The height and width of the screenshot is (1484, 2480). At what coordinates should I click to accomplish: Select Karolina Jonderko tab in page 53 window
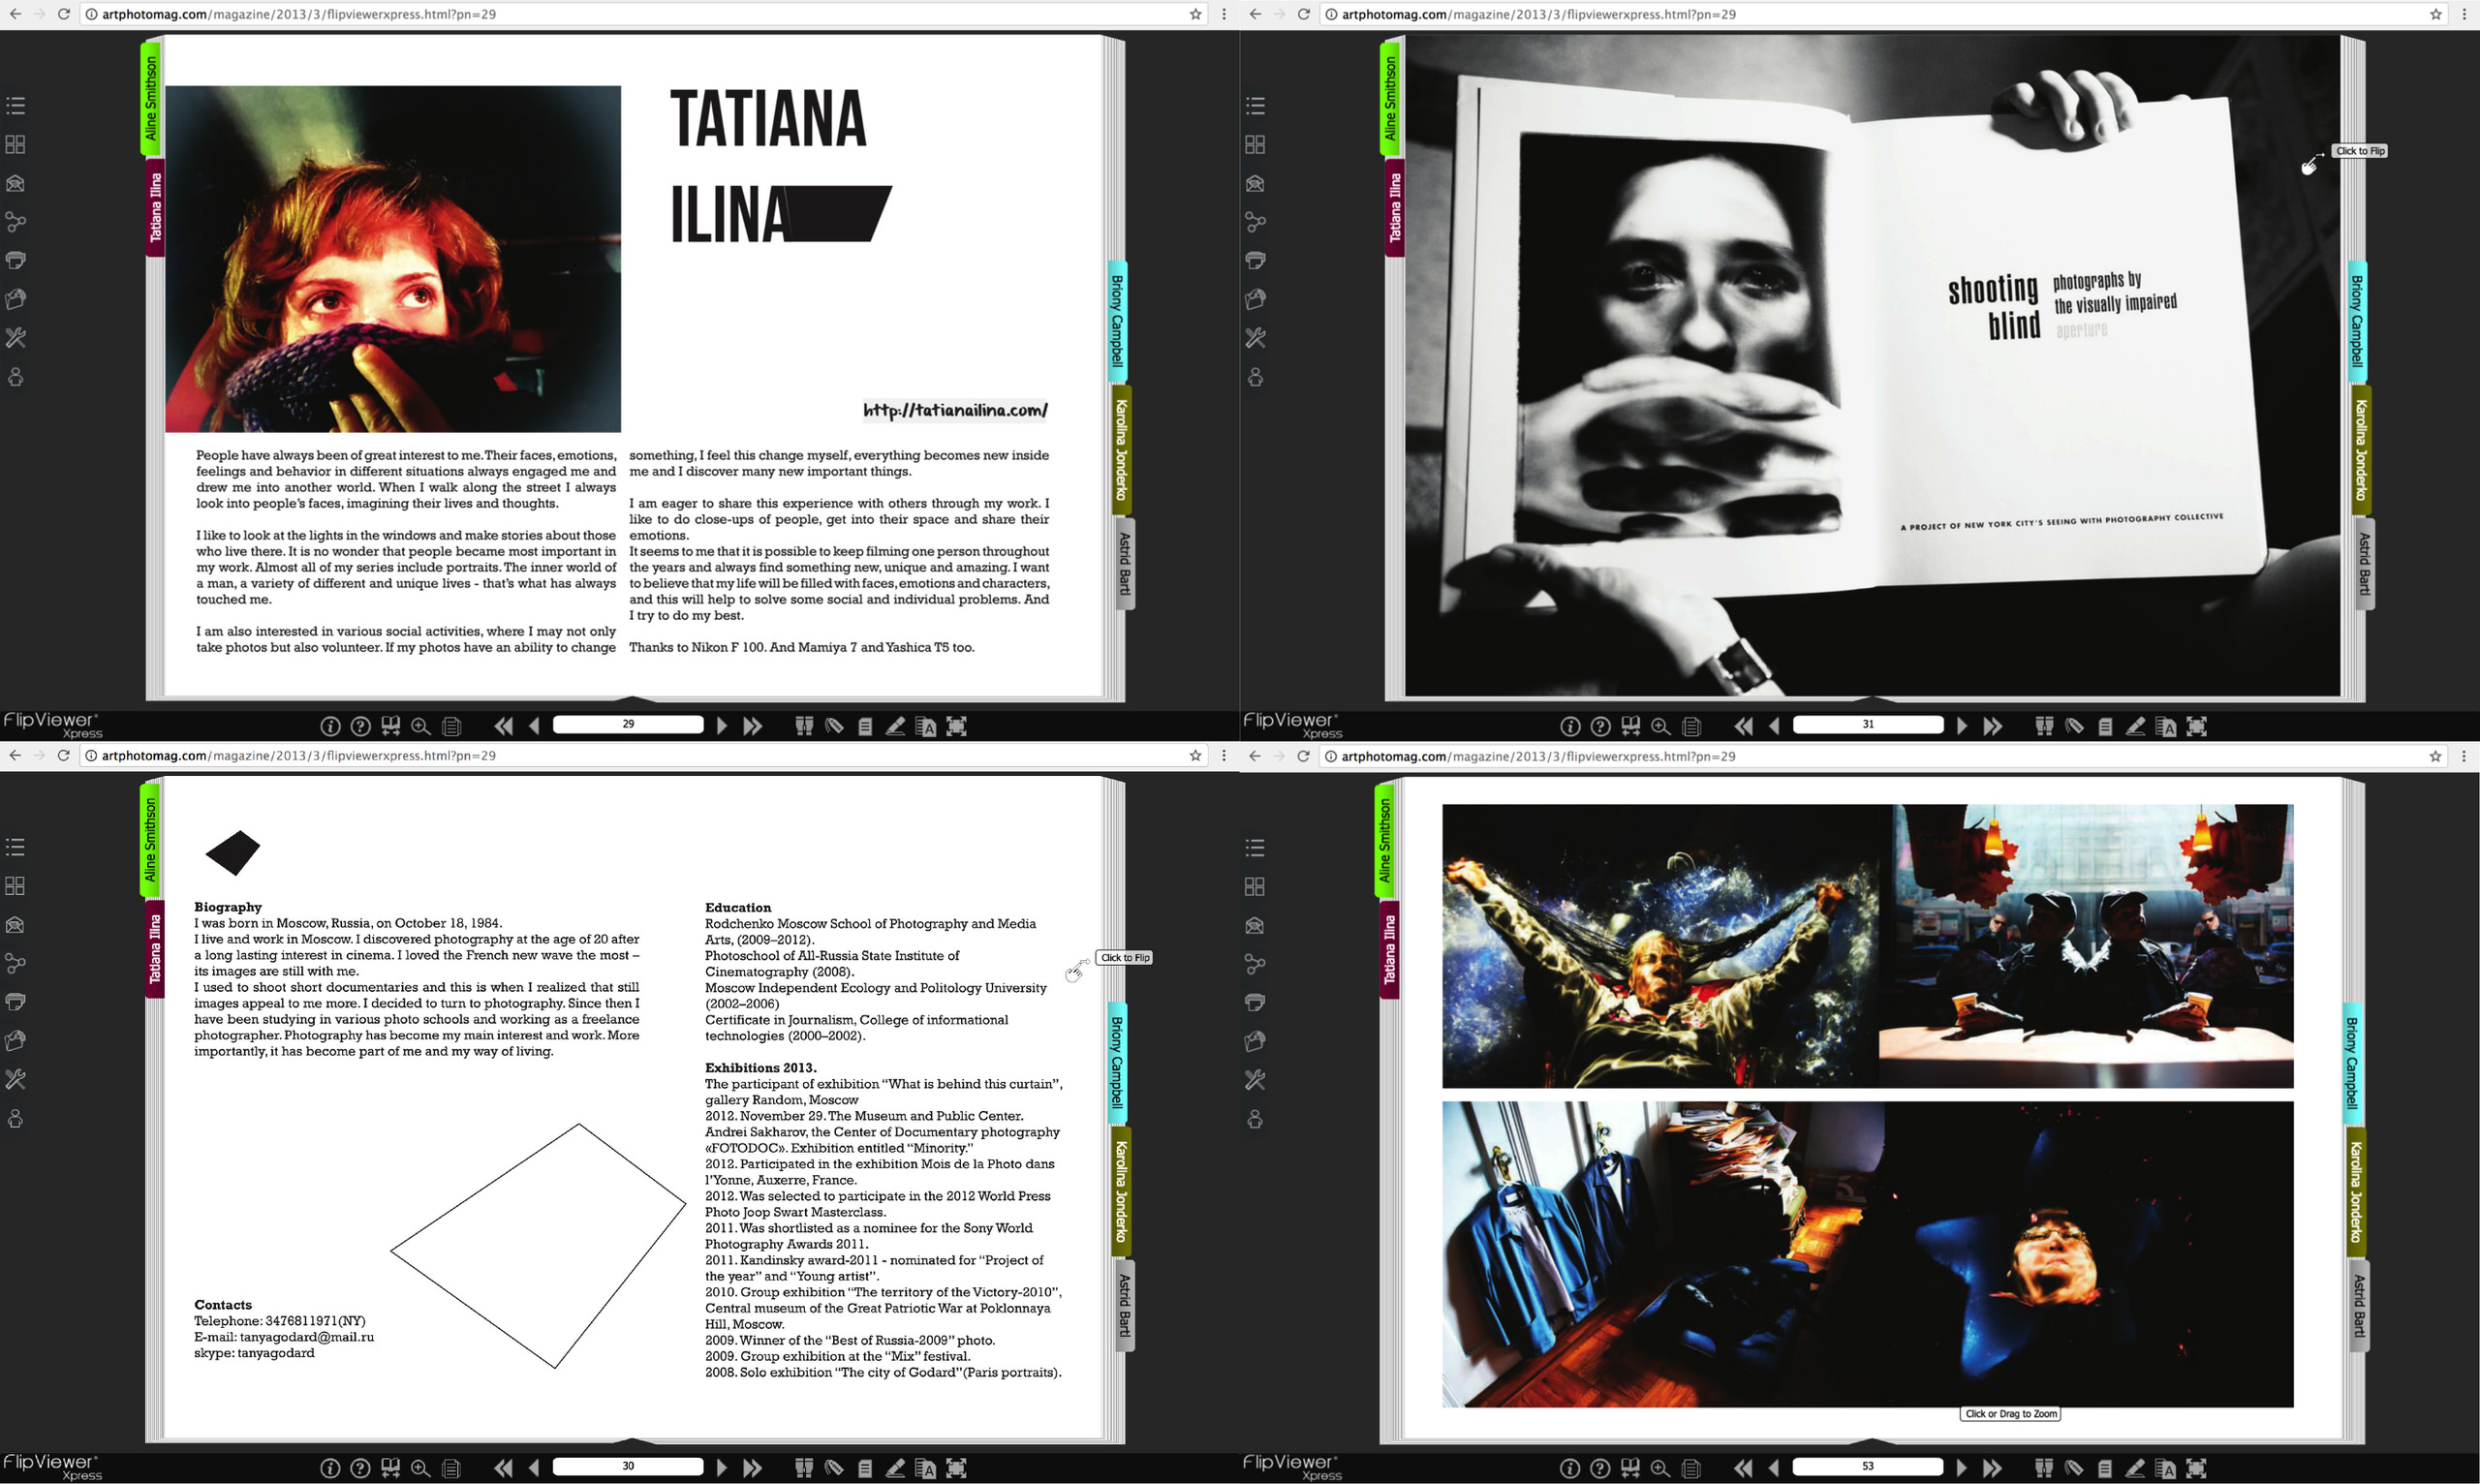2355,1192
